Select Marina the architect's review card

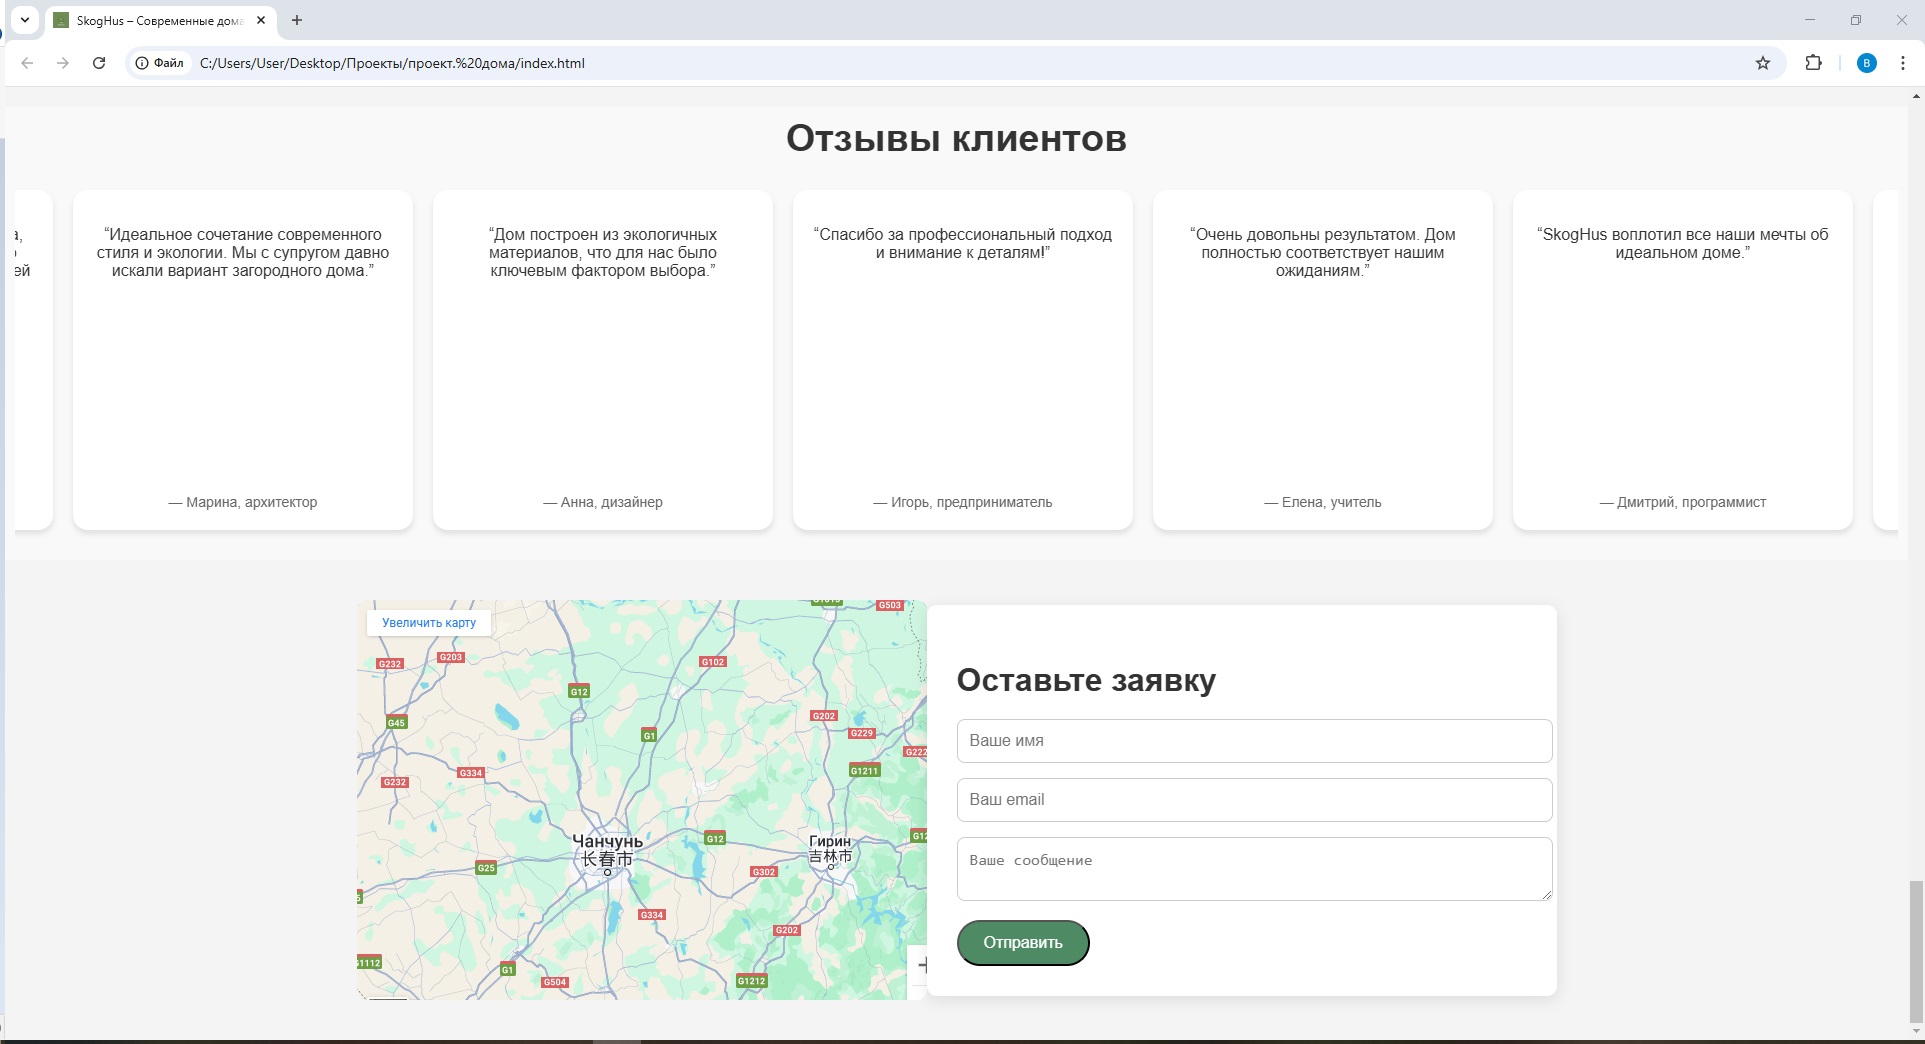[243, 360]
